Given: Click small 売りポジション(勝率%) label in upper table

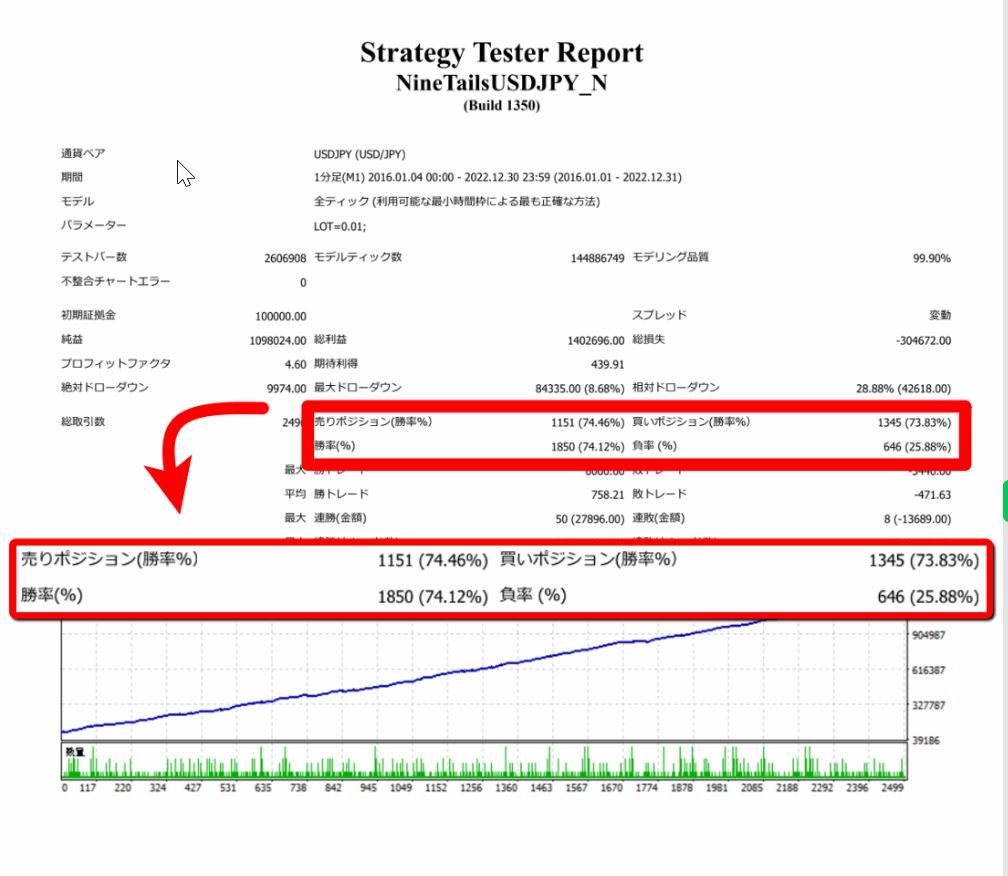Looking at the screenshot, I should click(373, 421).
